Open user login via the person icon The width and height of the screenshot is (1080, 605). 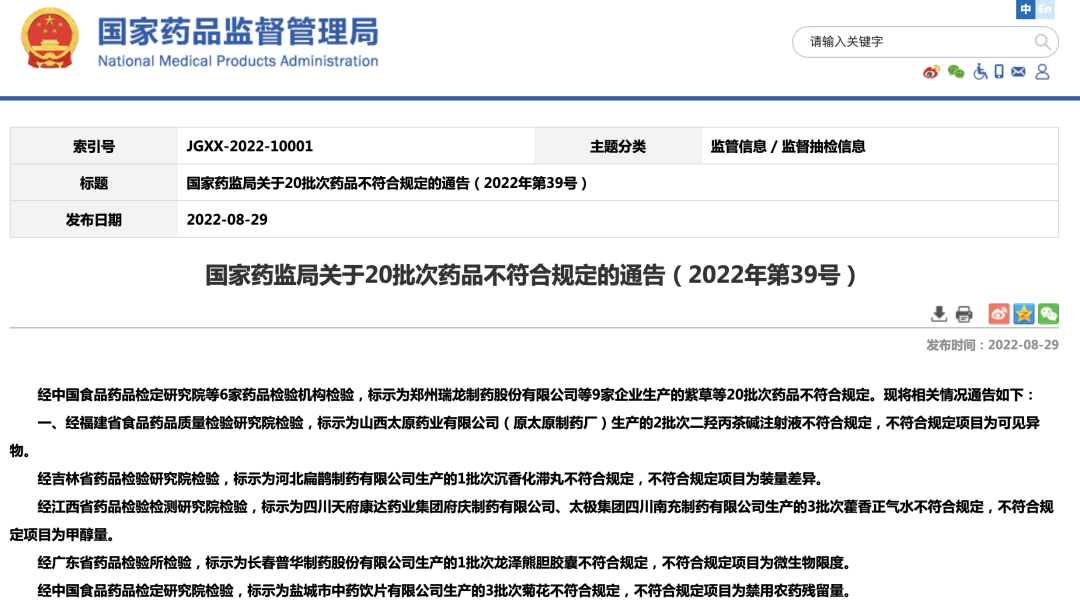point(1042,72)
